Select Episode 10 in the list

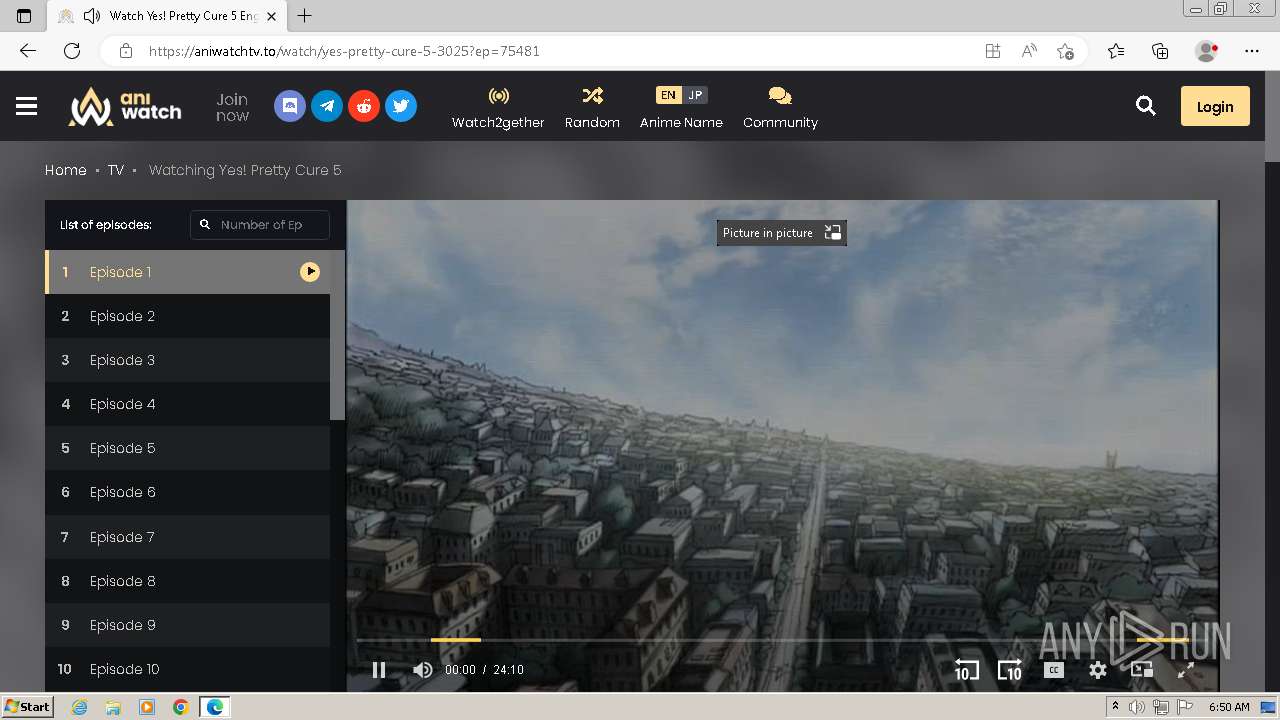point(187,669)
